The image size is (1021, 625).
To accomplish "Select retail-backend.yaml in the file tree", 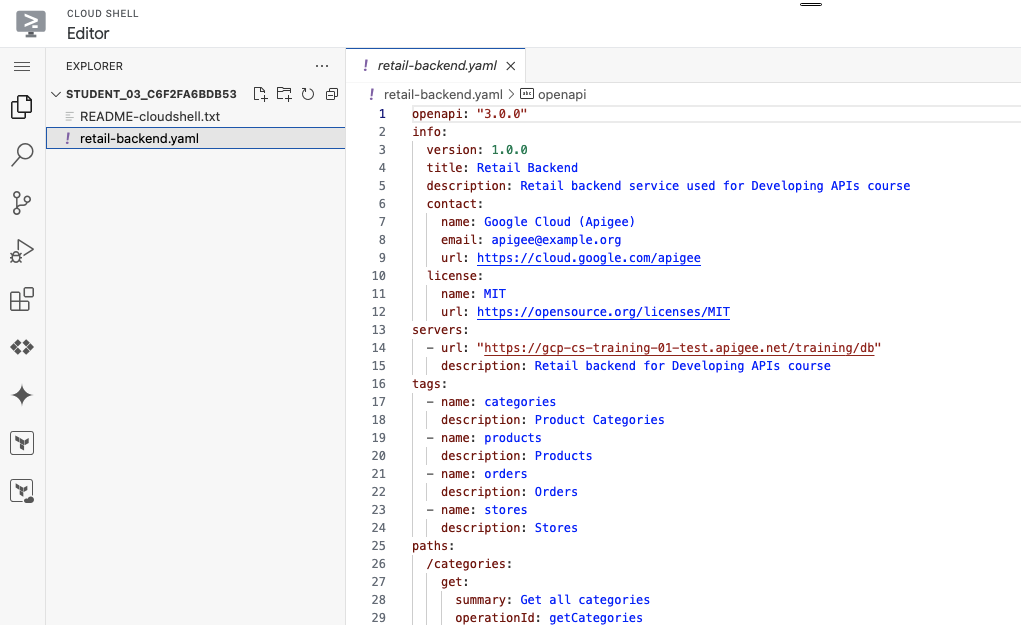I will pos(195,139).
